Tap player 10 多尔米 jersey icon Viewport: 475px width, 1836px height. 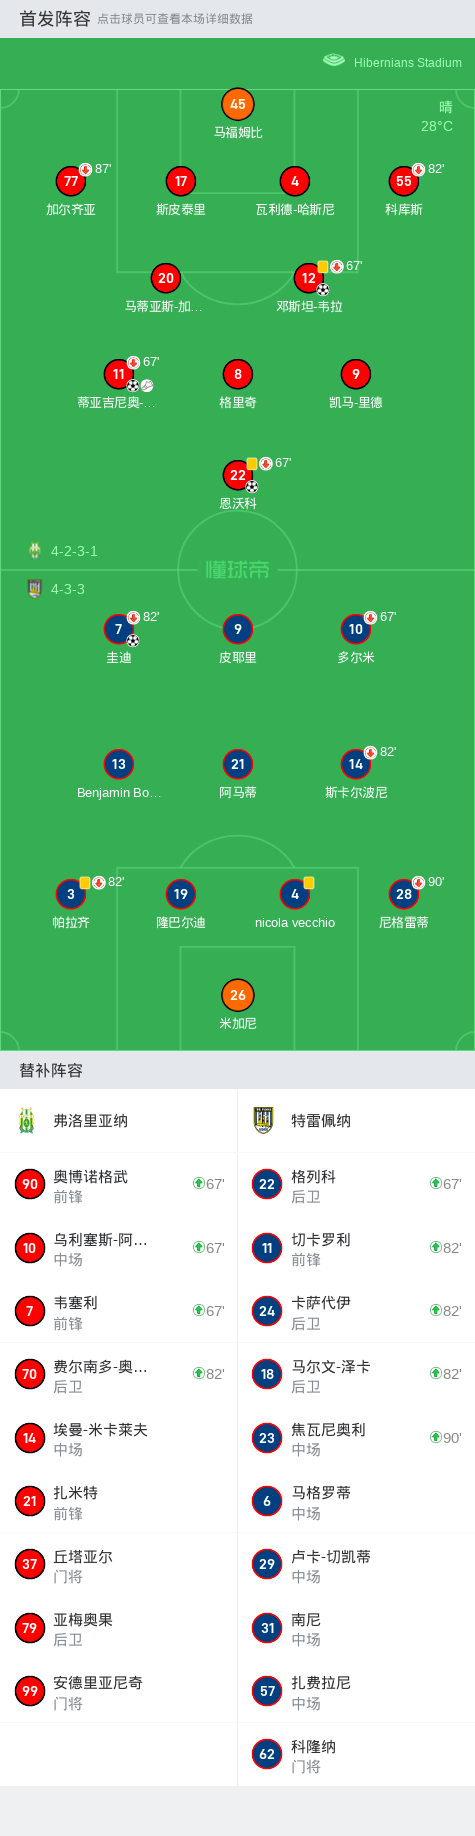click(356, 629)
